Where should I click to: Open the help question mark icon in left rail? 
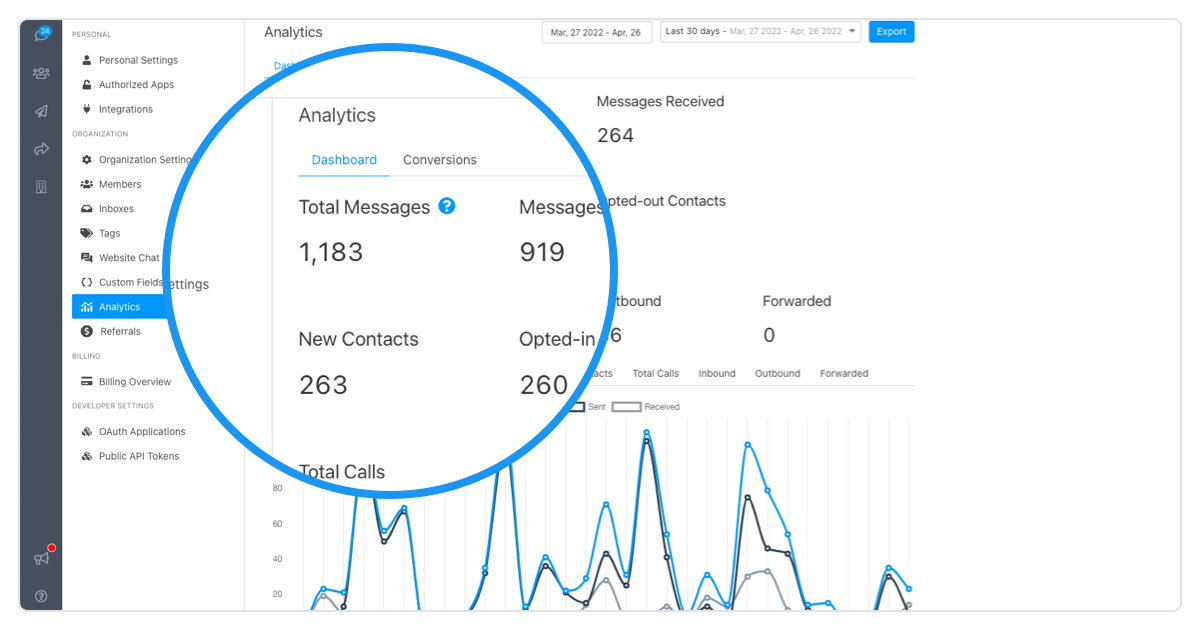coord(41,596)
